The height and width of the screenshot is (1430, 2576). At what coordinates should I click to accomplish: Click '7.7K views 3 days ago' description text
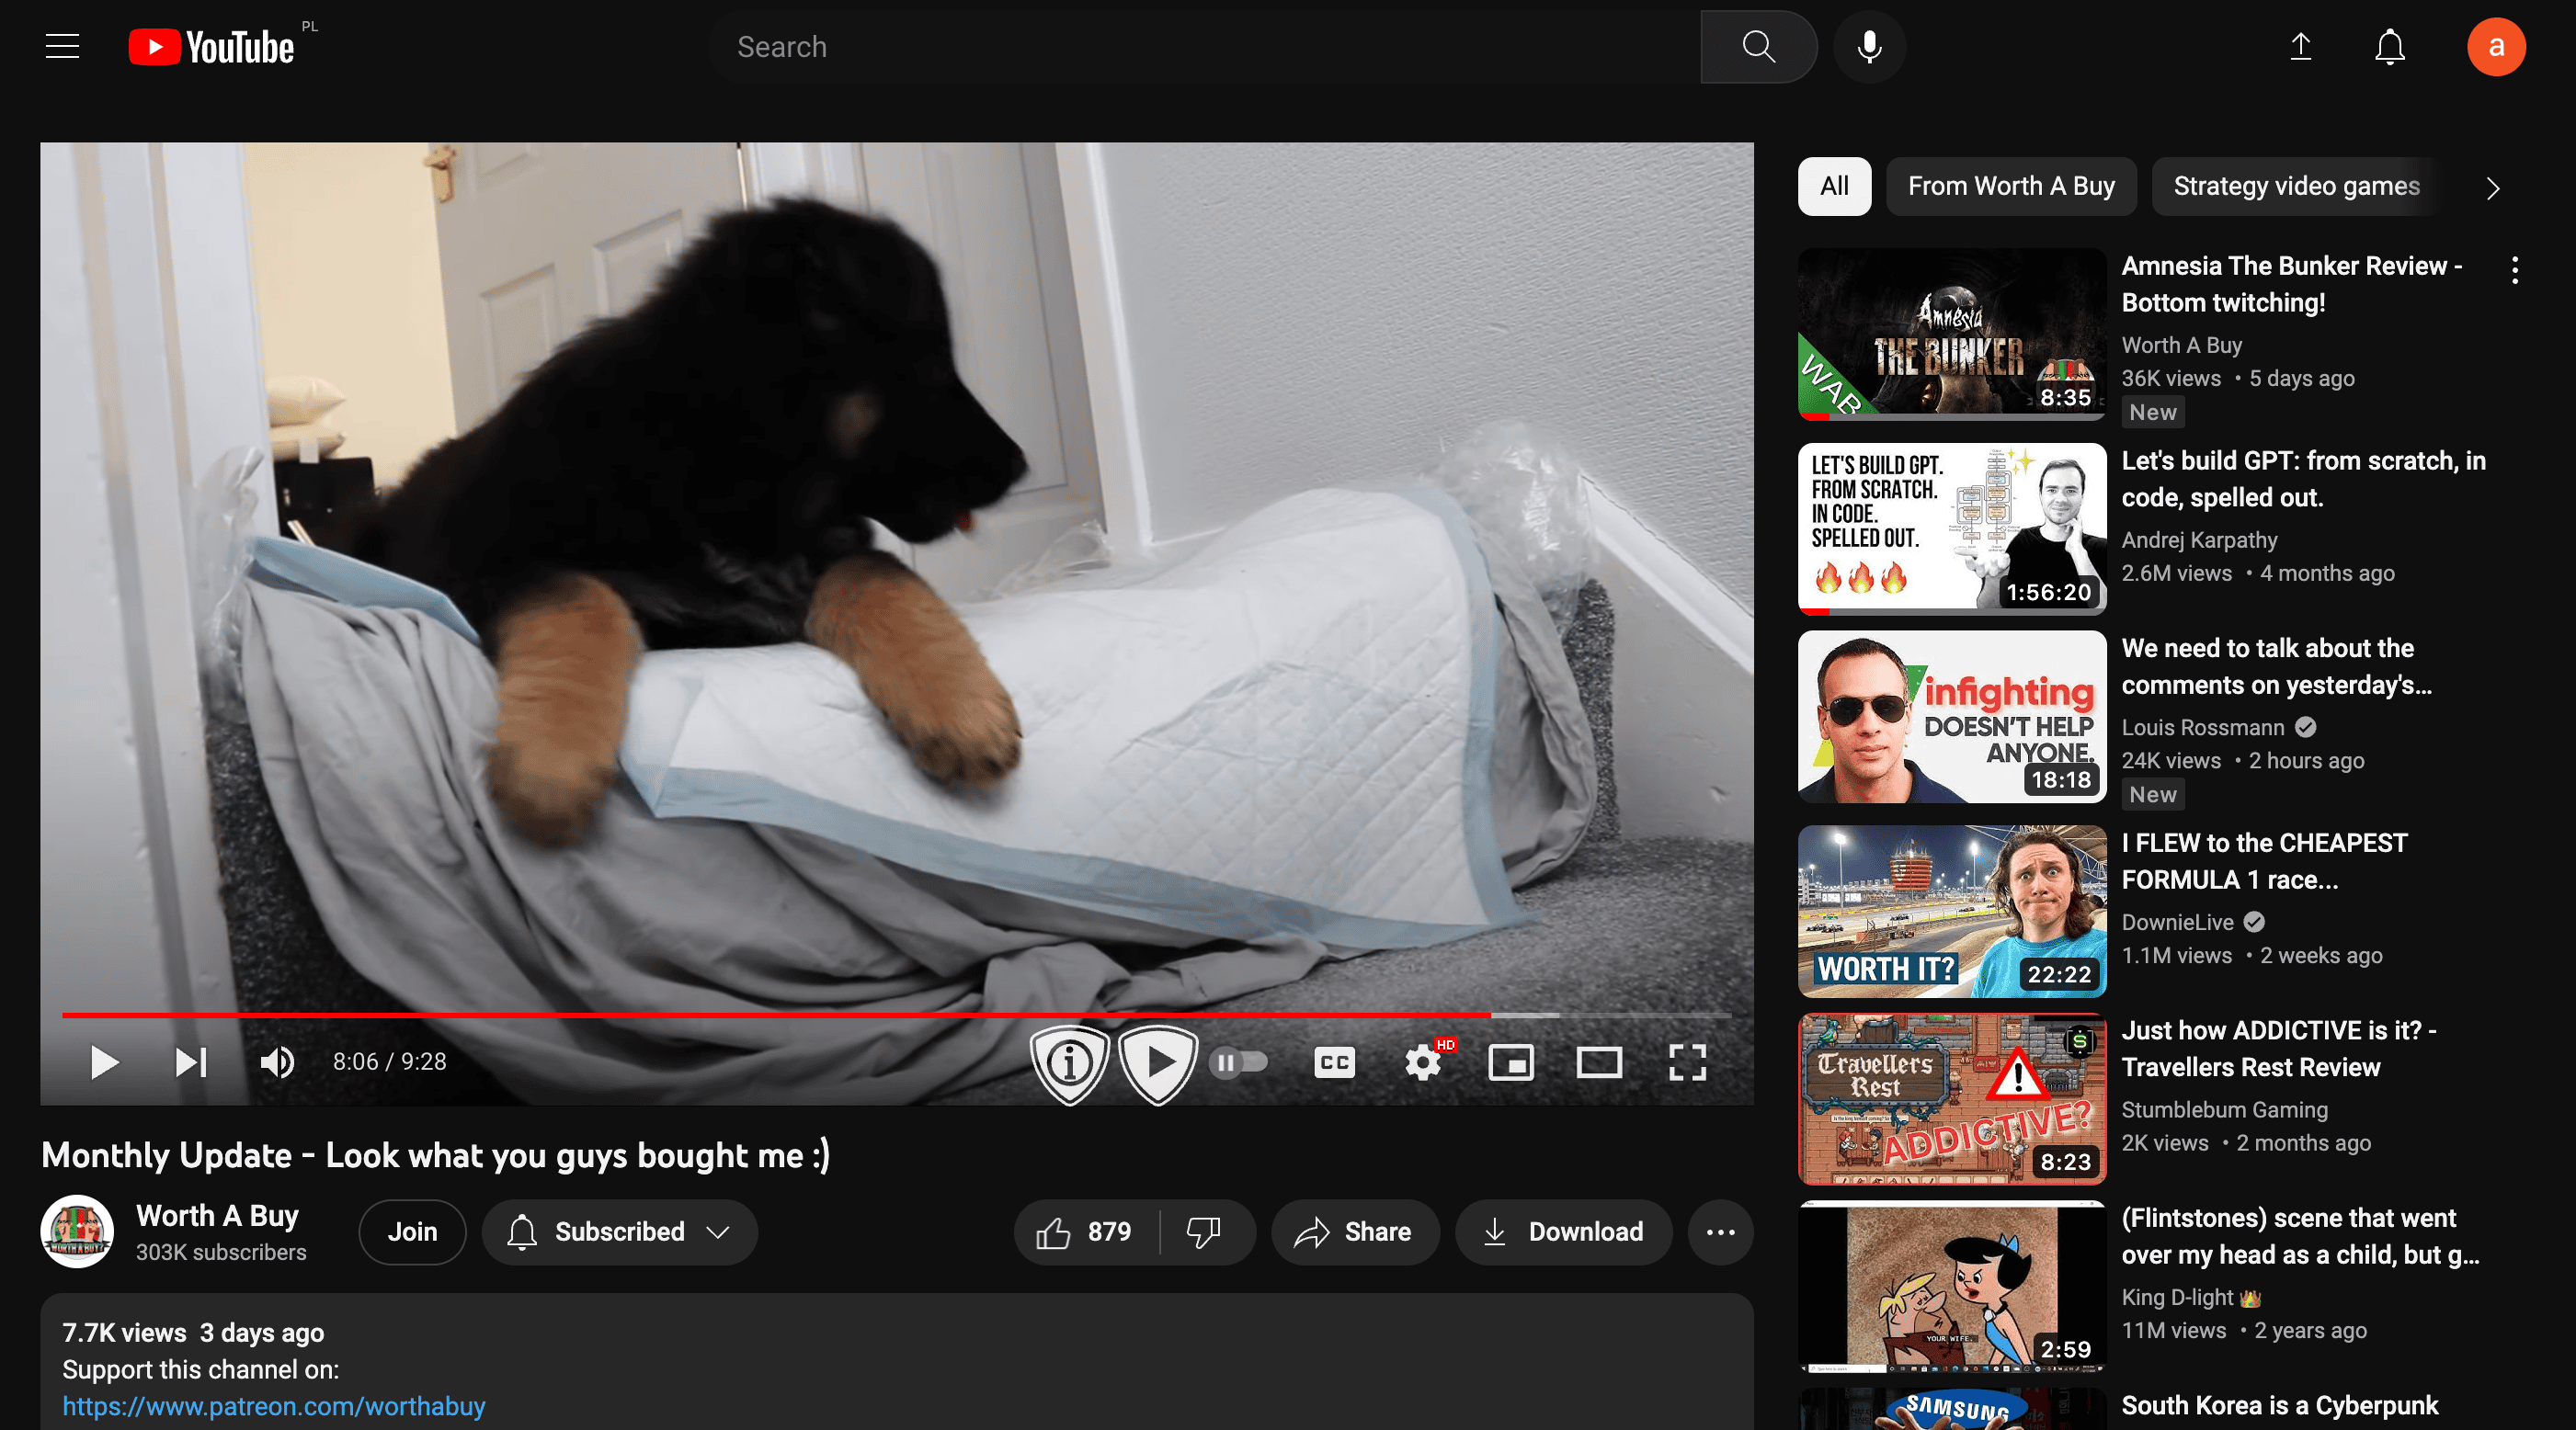tap(193, 1333)
